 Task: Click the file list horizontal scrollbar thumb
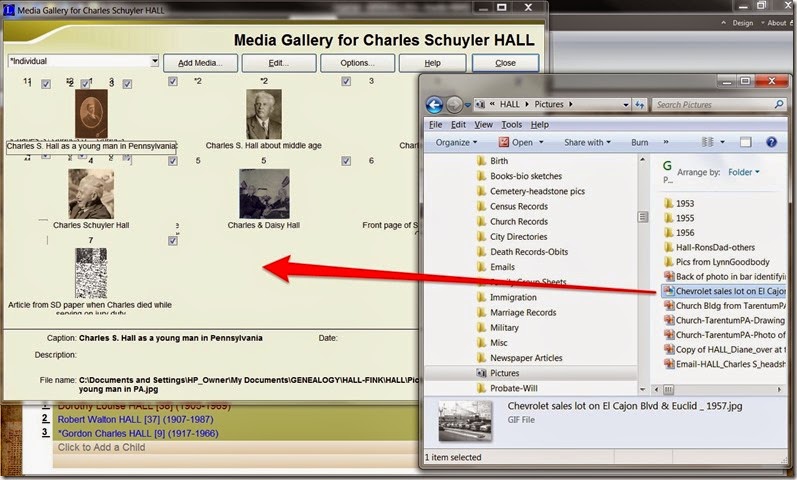pos(668,390)
